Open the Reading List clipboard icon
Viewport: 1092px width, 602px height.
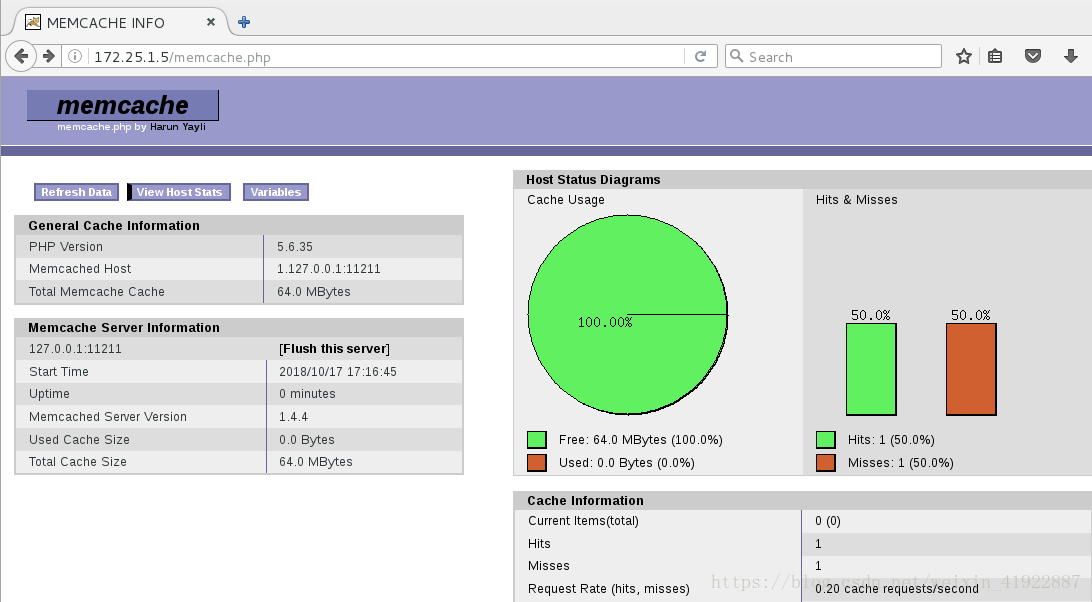tap(995, 56)
